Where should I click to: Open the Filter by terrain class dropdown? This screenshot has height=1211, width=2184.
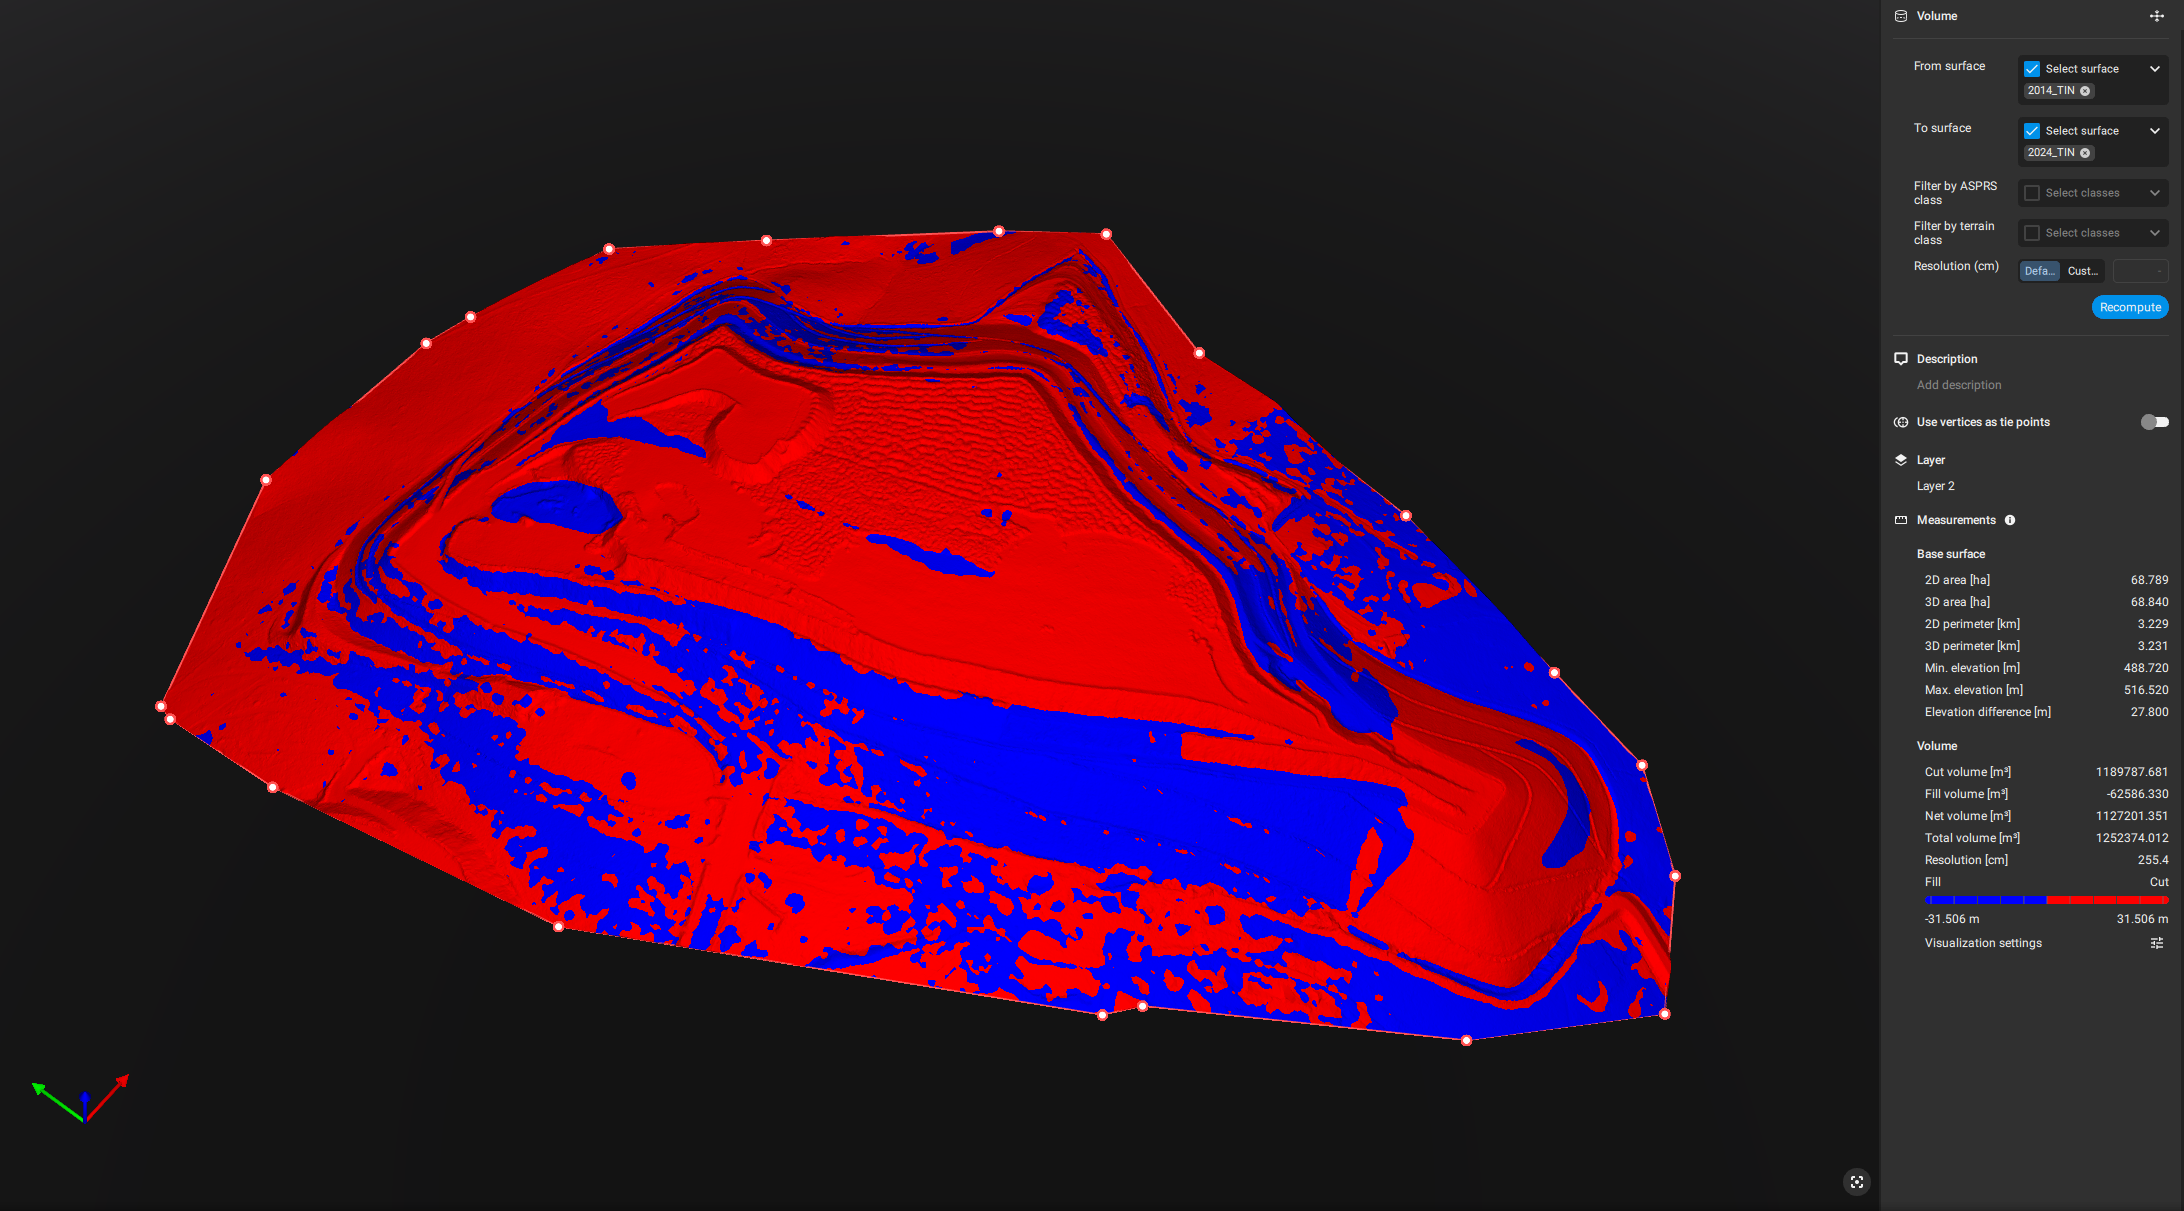2092,232
